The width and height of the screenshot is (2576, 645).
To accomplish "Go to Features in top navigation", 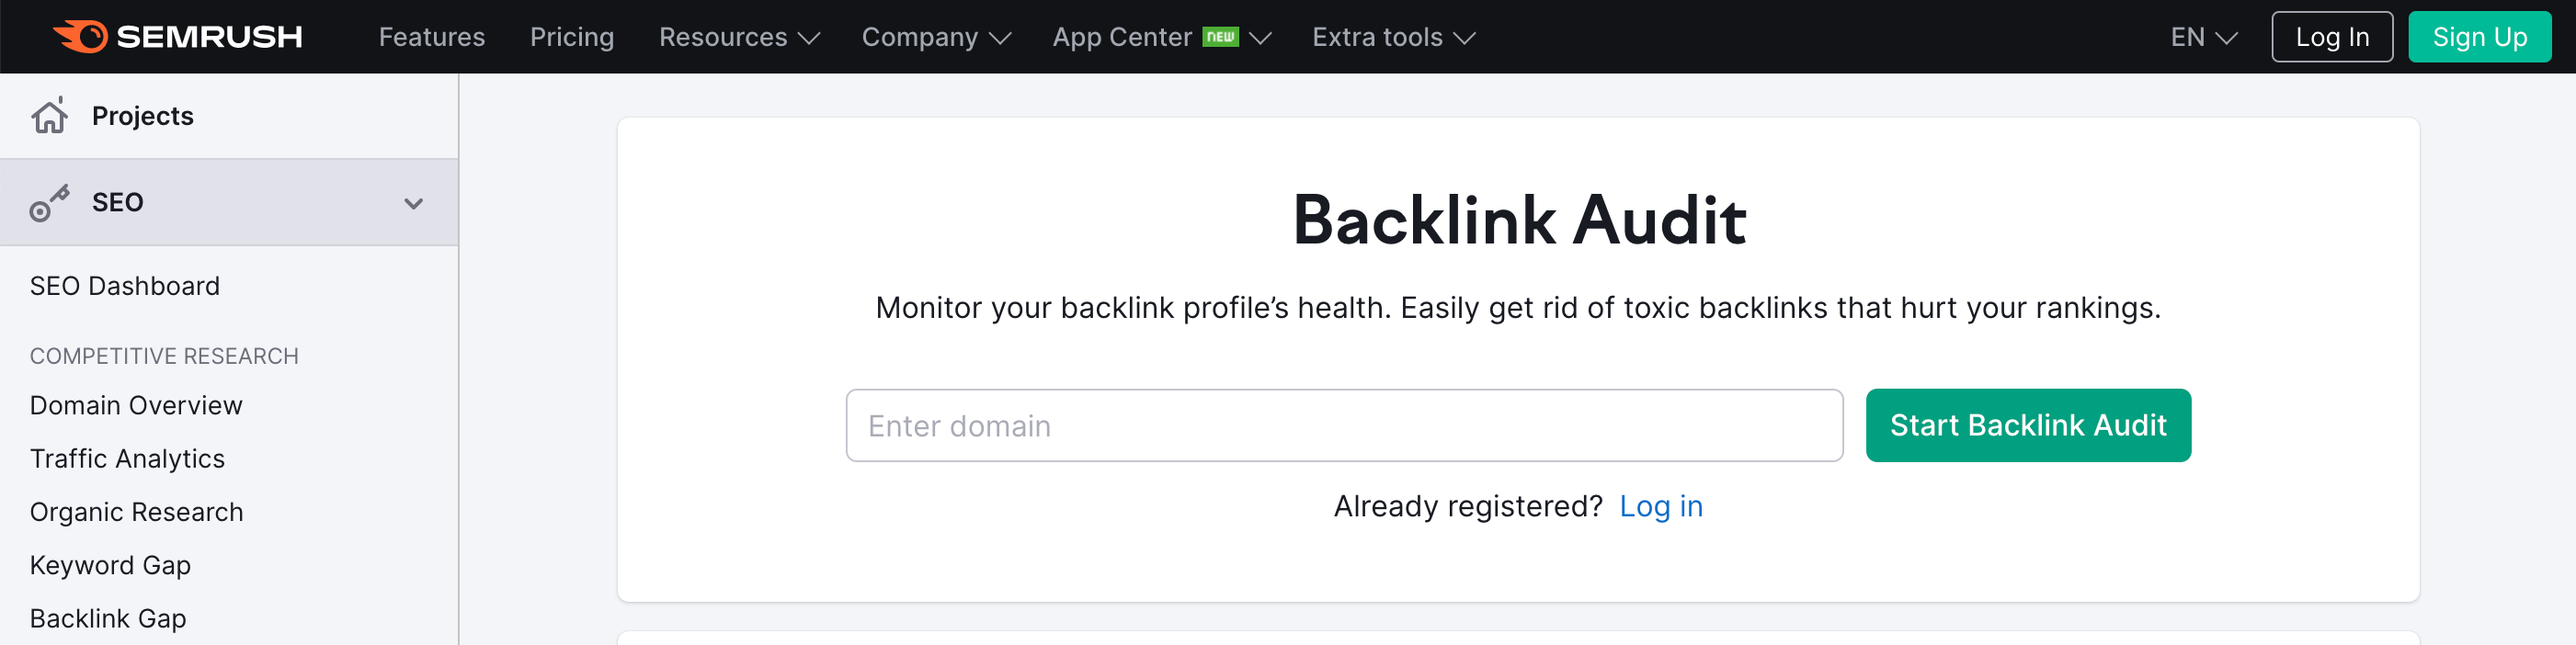I will point(431,37).
